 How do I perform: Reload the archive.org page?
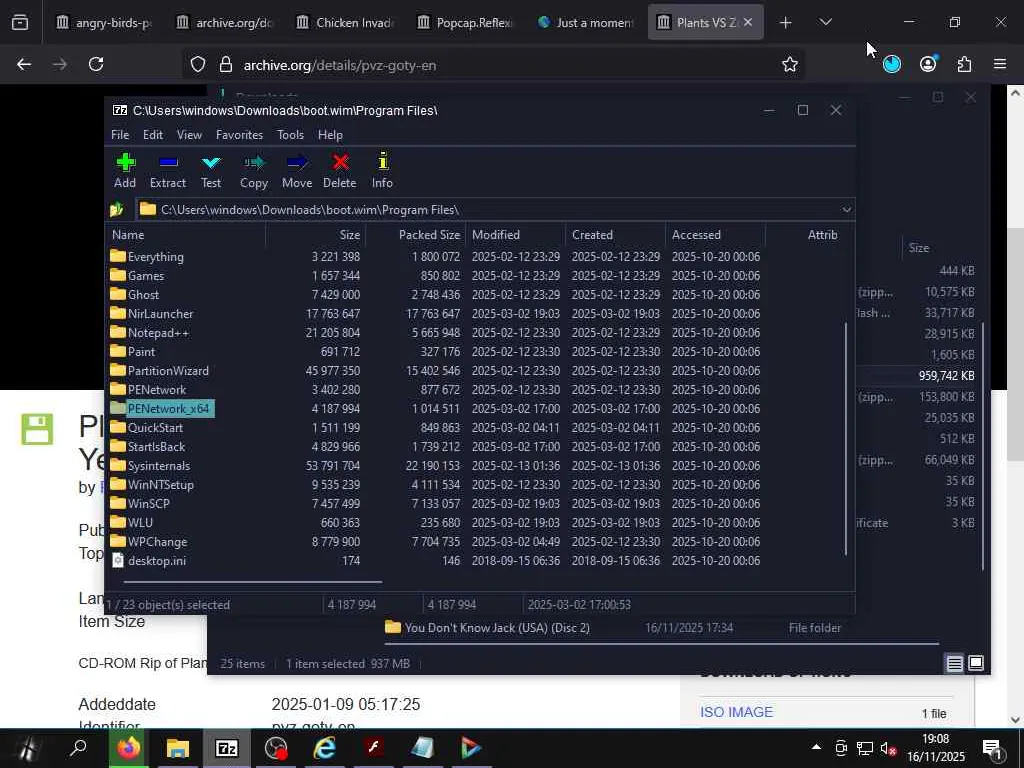96,64
